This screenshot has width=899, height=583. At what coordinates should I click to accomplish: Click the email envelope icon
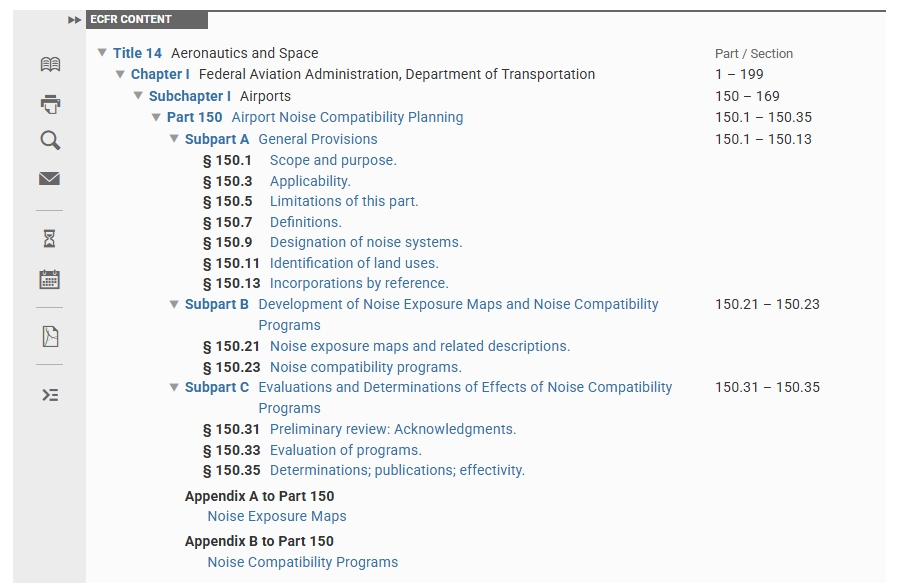tap(50, 179)
